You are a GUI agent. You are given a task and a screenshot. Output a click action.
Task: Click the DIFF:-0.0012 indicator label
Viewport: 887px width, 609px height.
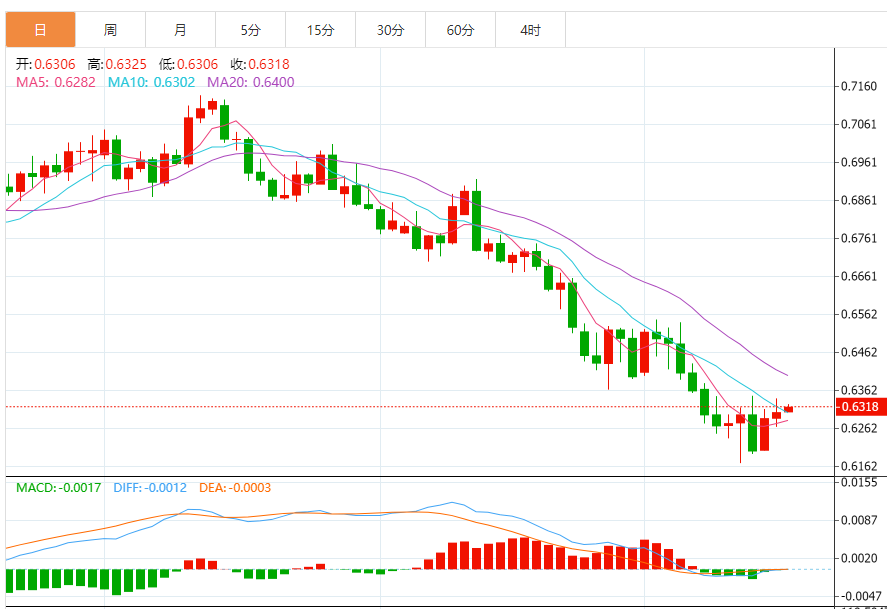150,487
